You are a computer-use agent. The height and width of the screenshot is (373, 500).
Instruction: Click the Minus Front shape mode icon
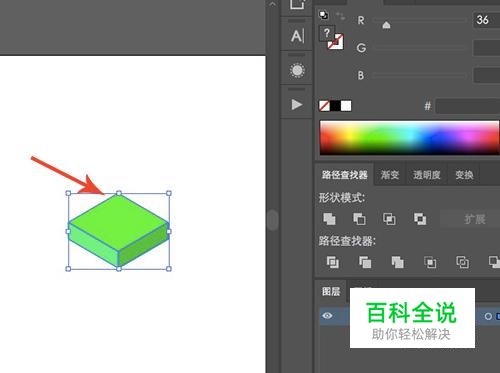(359, 219)
